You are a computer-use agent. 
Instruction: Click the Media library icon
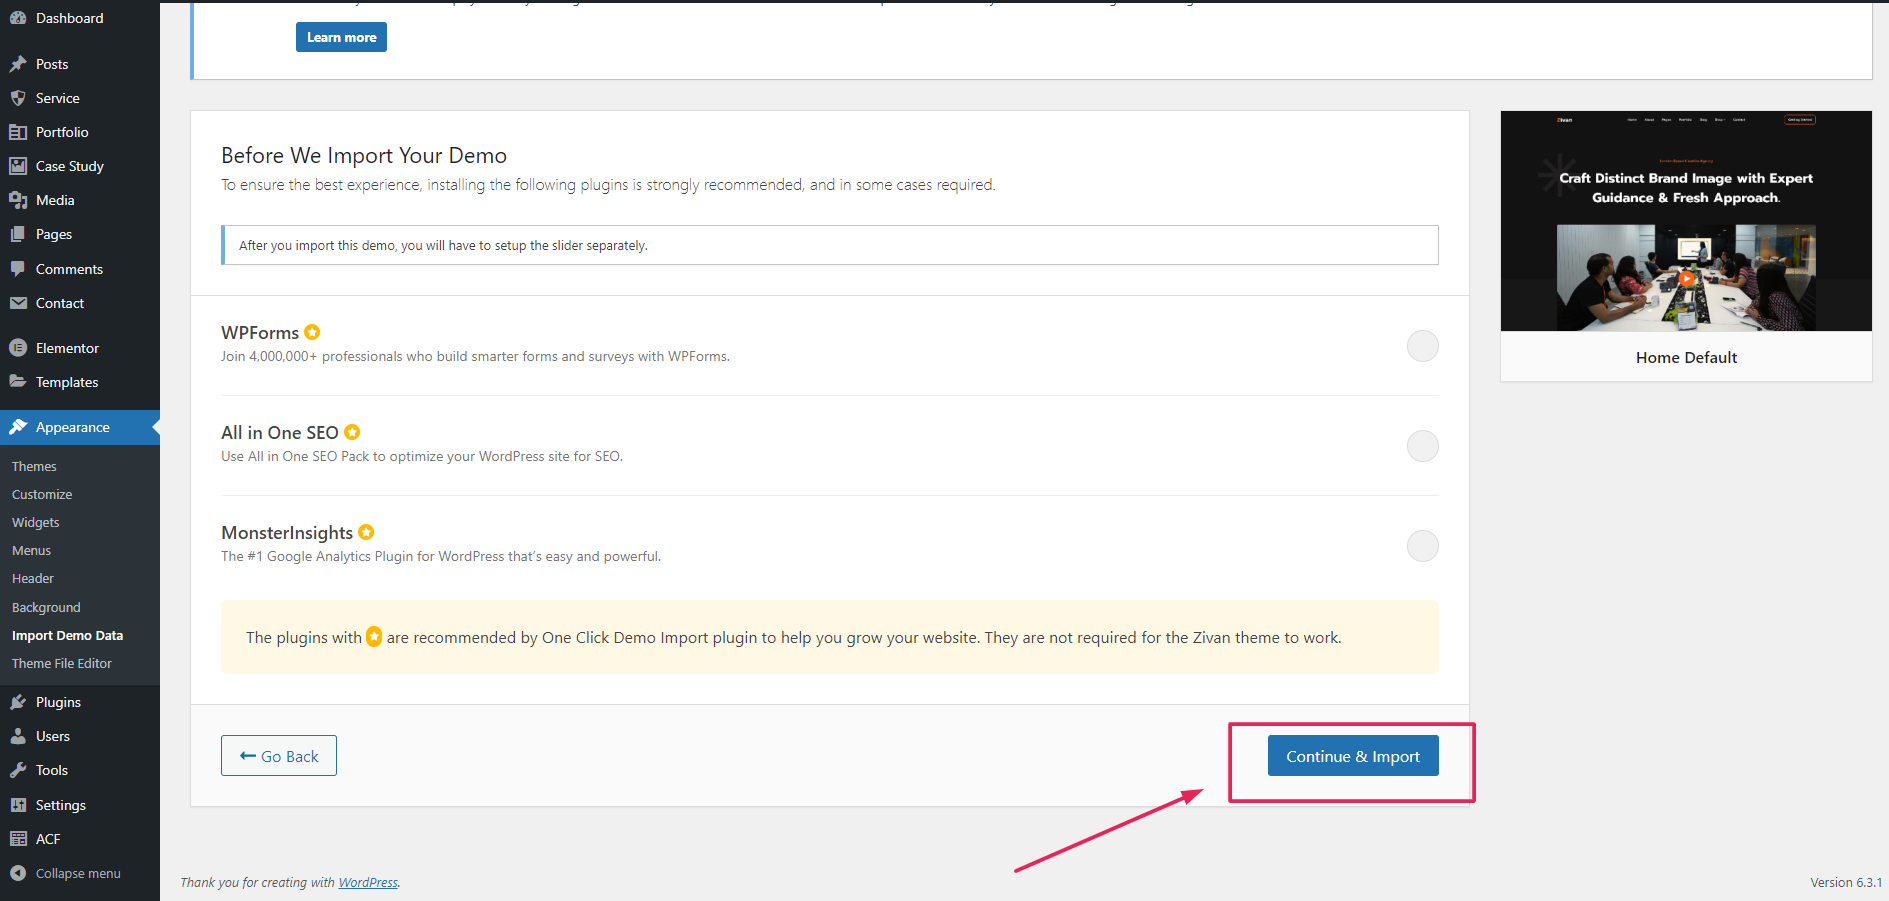18,200
